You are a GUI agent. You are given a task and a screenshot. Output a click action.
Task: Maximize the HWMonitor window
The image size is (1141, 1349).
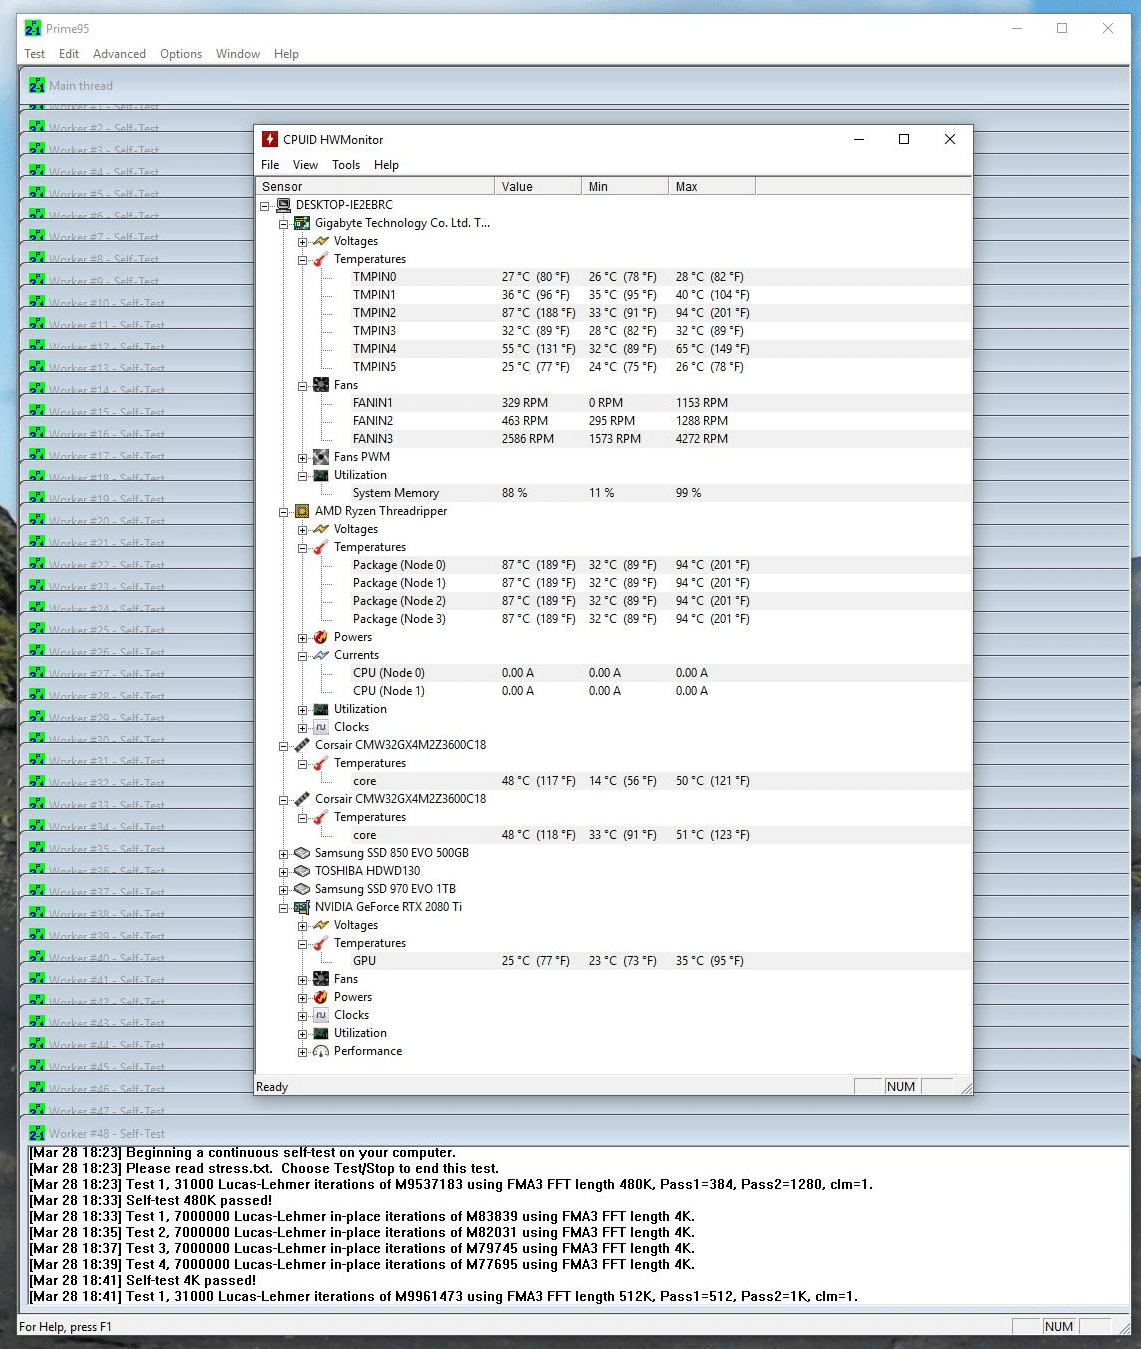click(x=904, y=139)
